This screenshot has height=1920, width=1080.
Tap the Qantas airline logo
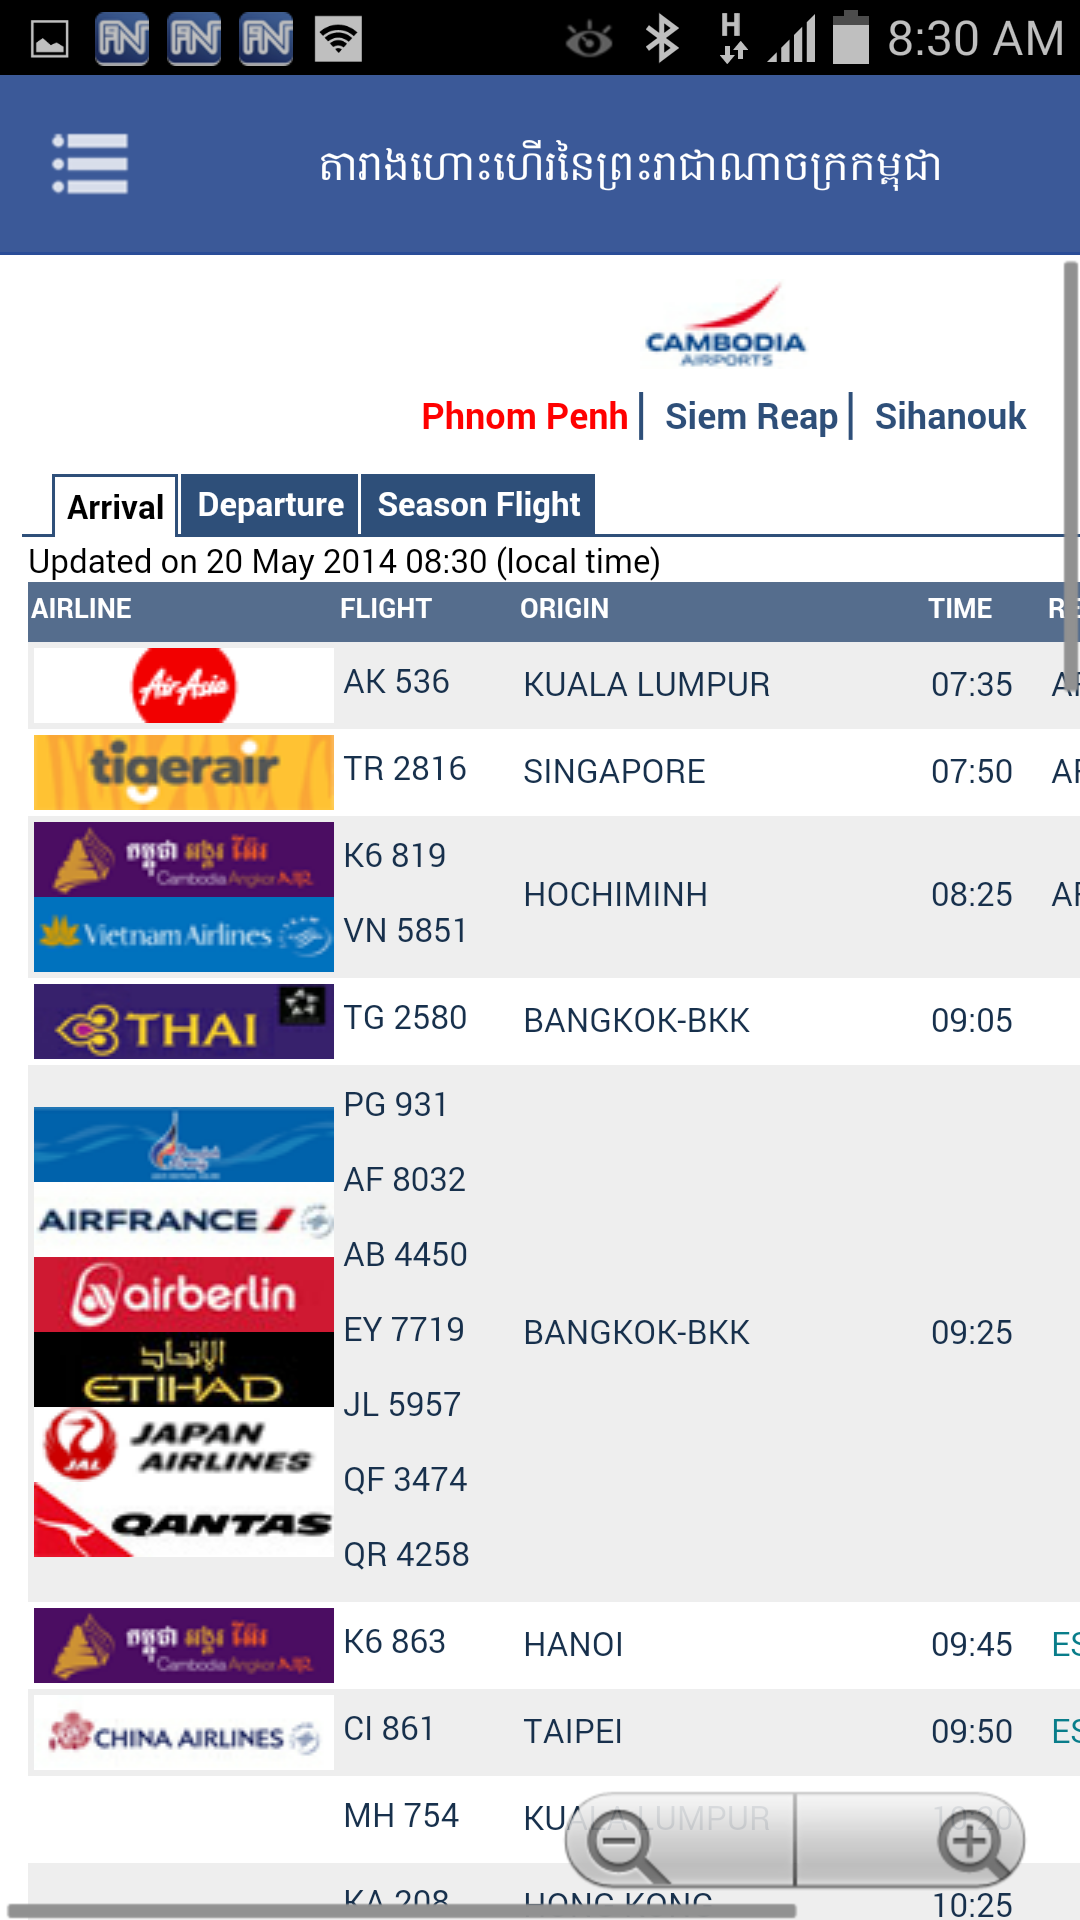pyautogui.click(x=184, y=1520)
